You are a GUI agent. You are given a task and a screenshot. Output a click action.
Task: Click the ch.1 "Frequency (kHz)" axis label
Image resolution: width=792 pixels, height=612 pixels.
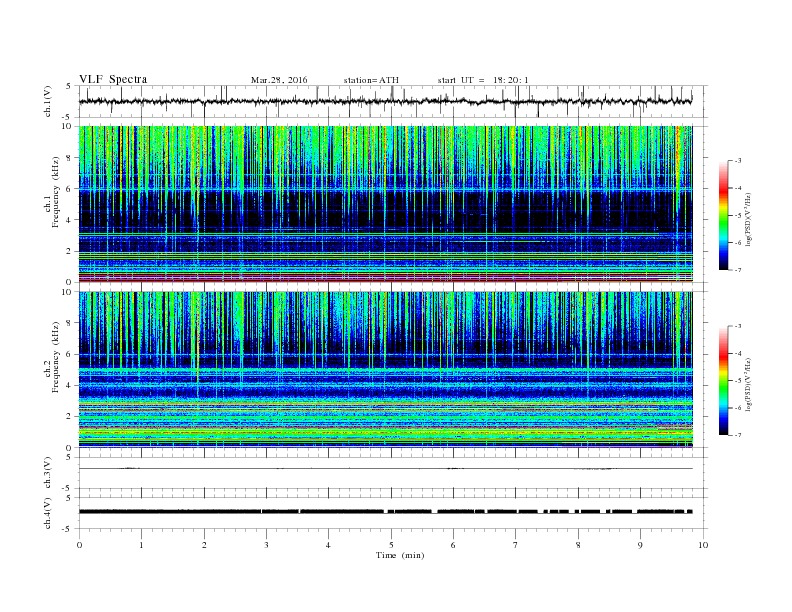[56, 191]
